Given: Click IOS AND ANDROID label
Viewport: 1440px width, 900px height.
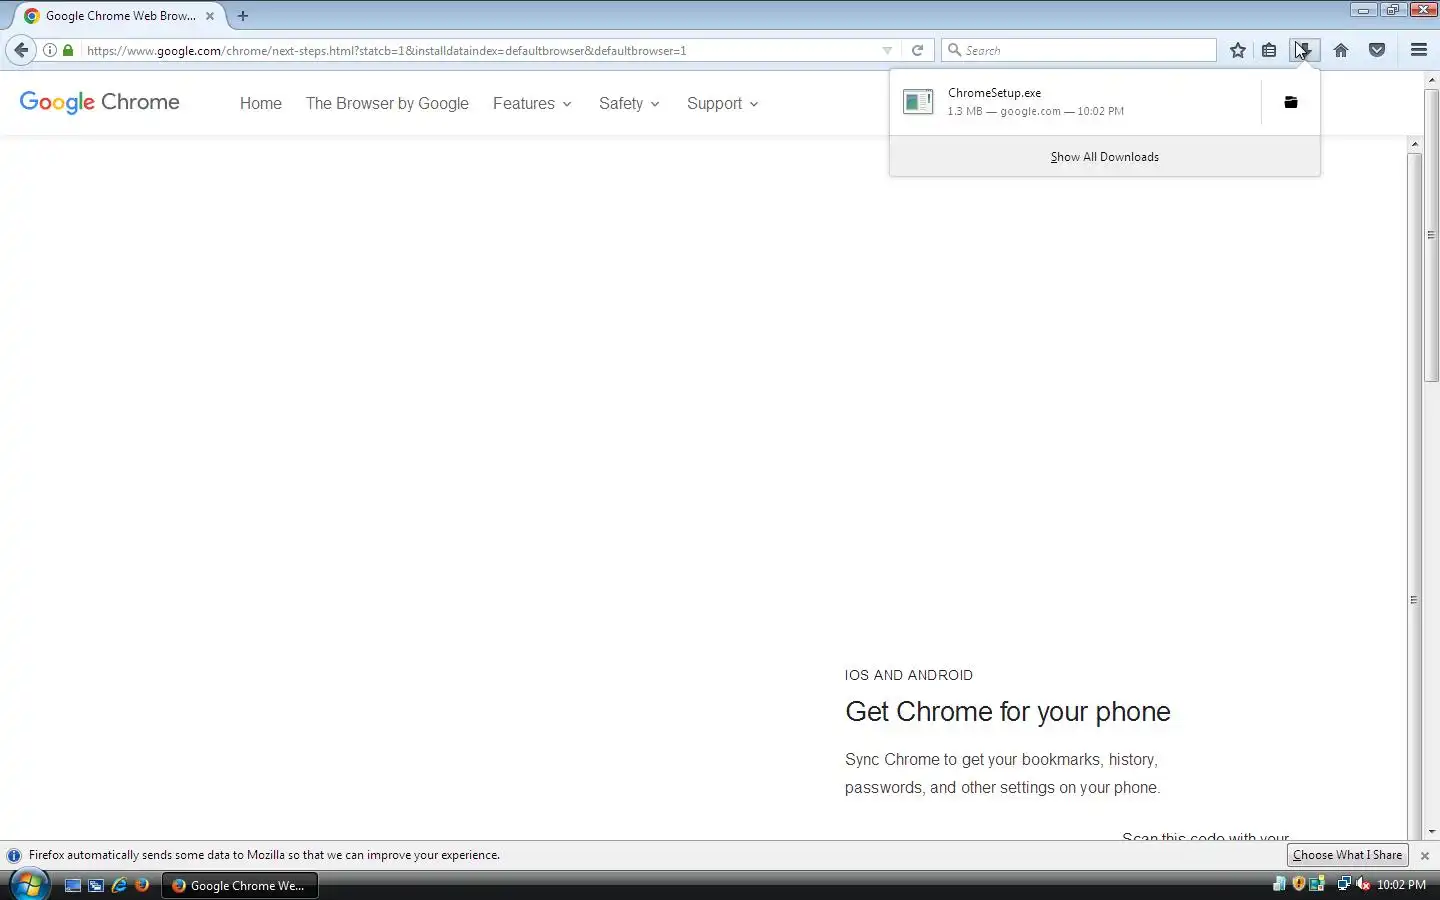Looking at the screenshot, I should (908, 675).
